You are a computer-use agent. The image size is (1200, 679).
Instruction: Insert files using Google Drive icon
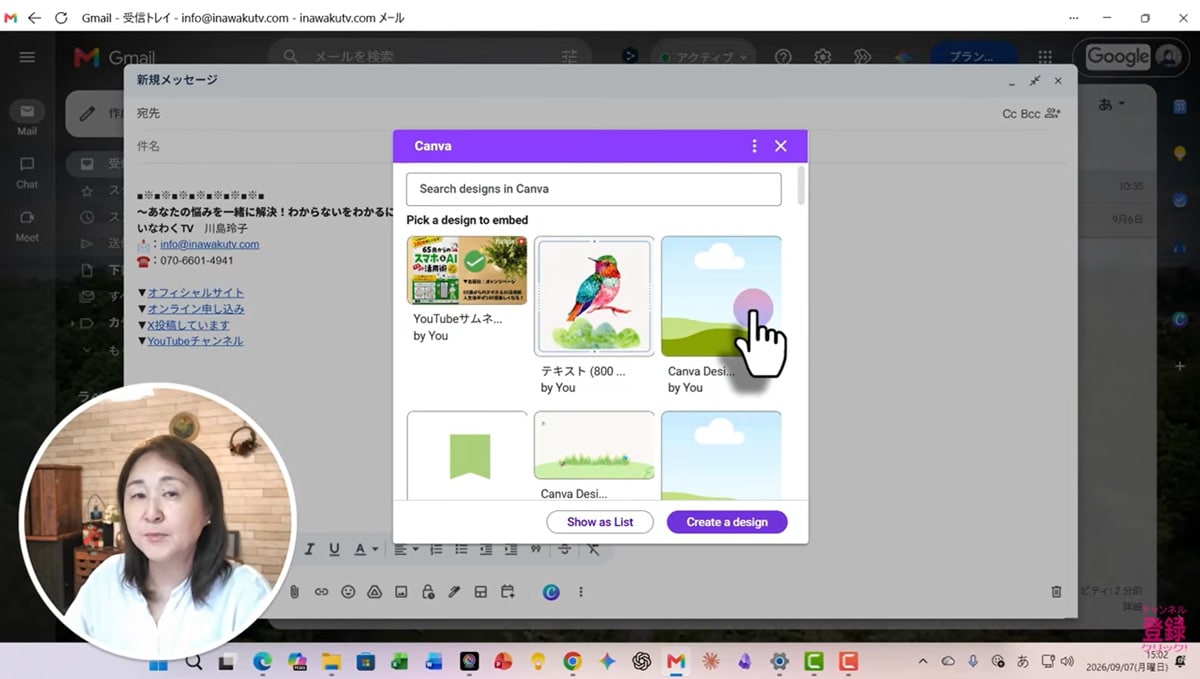[375, 592]
